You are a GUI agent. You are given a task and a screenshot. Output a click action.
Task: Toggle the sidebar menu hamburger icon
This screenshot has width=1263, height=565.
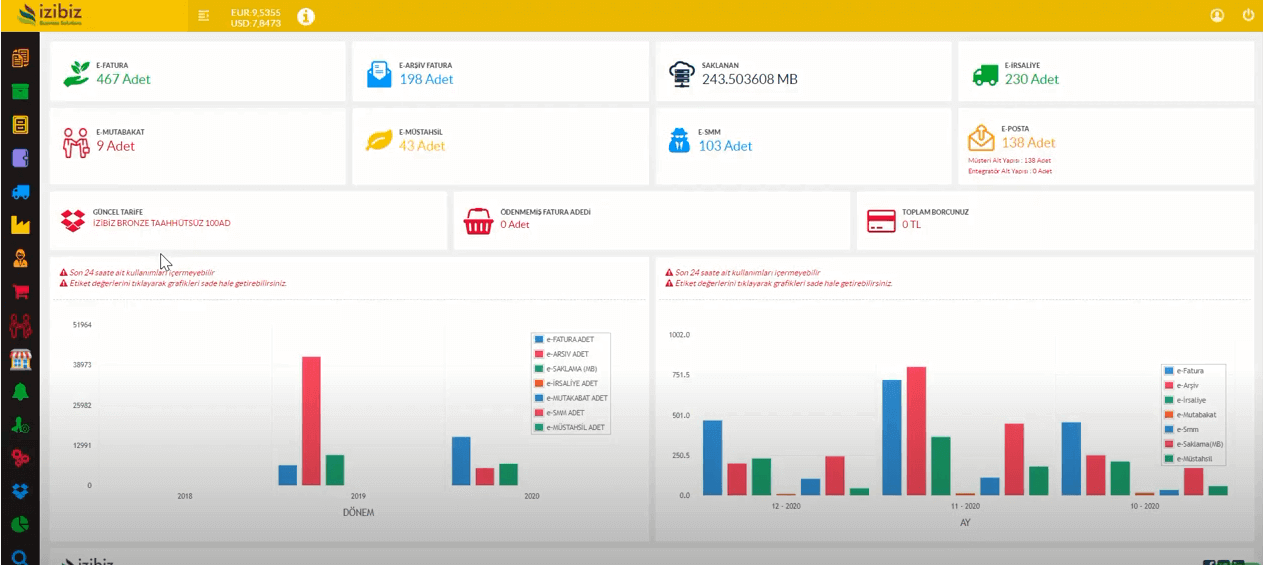[x=204, y=16]
